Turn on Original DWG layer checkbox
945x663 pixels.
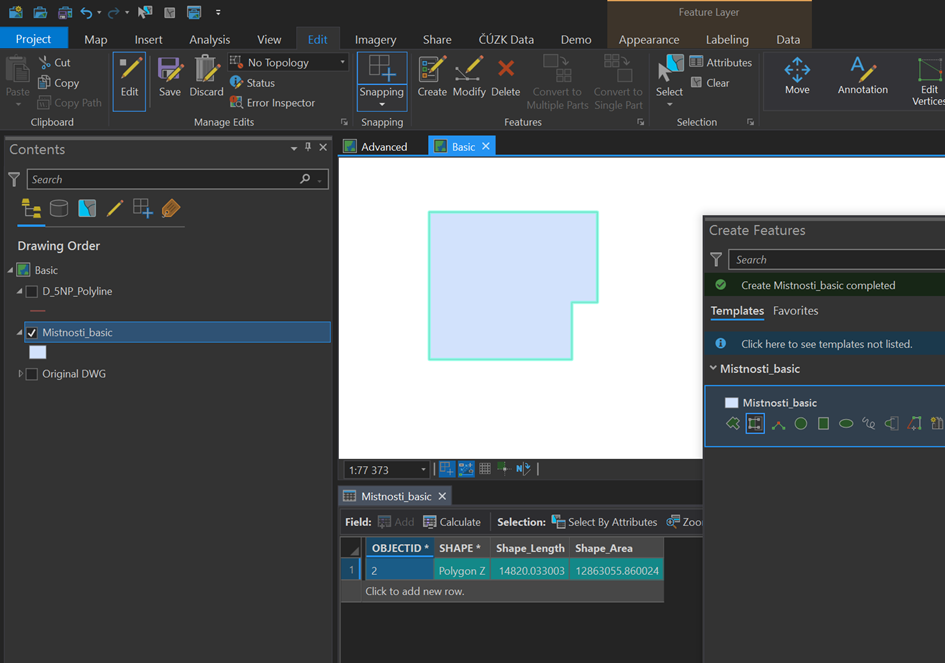(x=32, y=374)
